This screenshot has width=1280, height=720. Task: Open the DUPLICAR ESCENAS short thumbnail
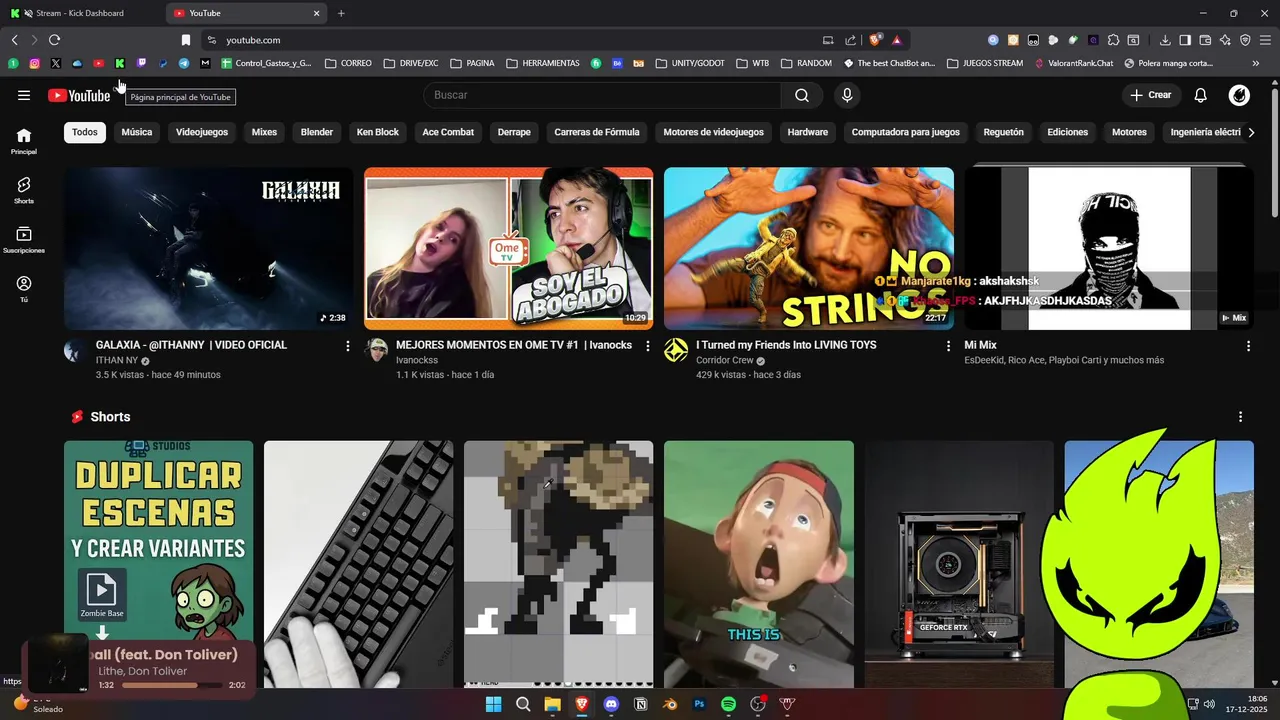[x=158, y=564]
